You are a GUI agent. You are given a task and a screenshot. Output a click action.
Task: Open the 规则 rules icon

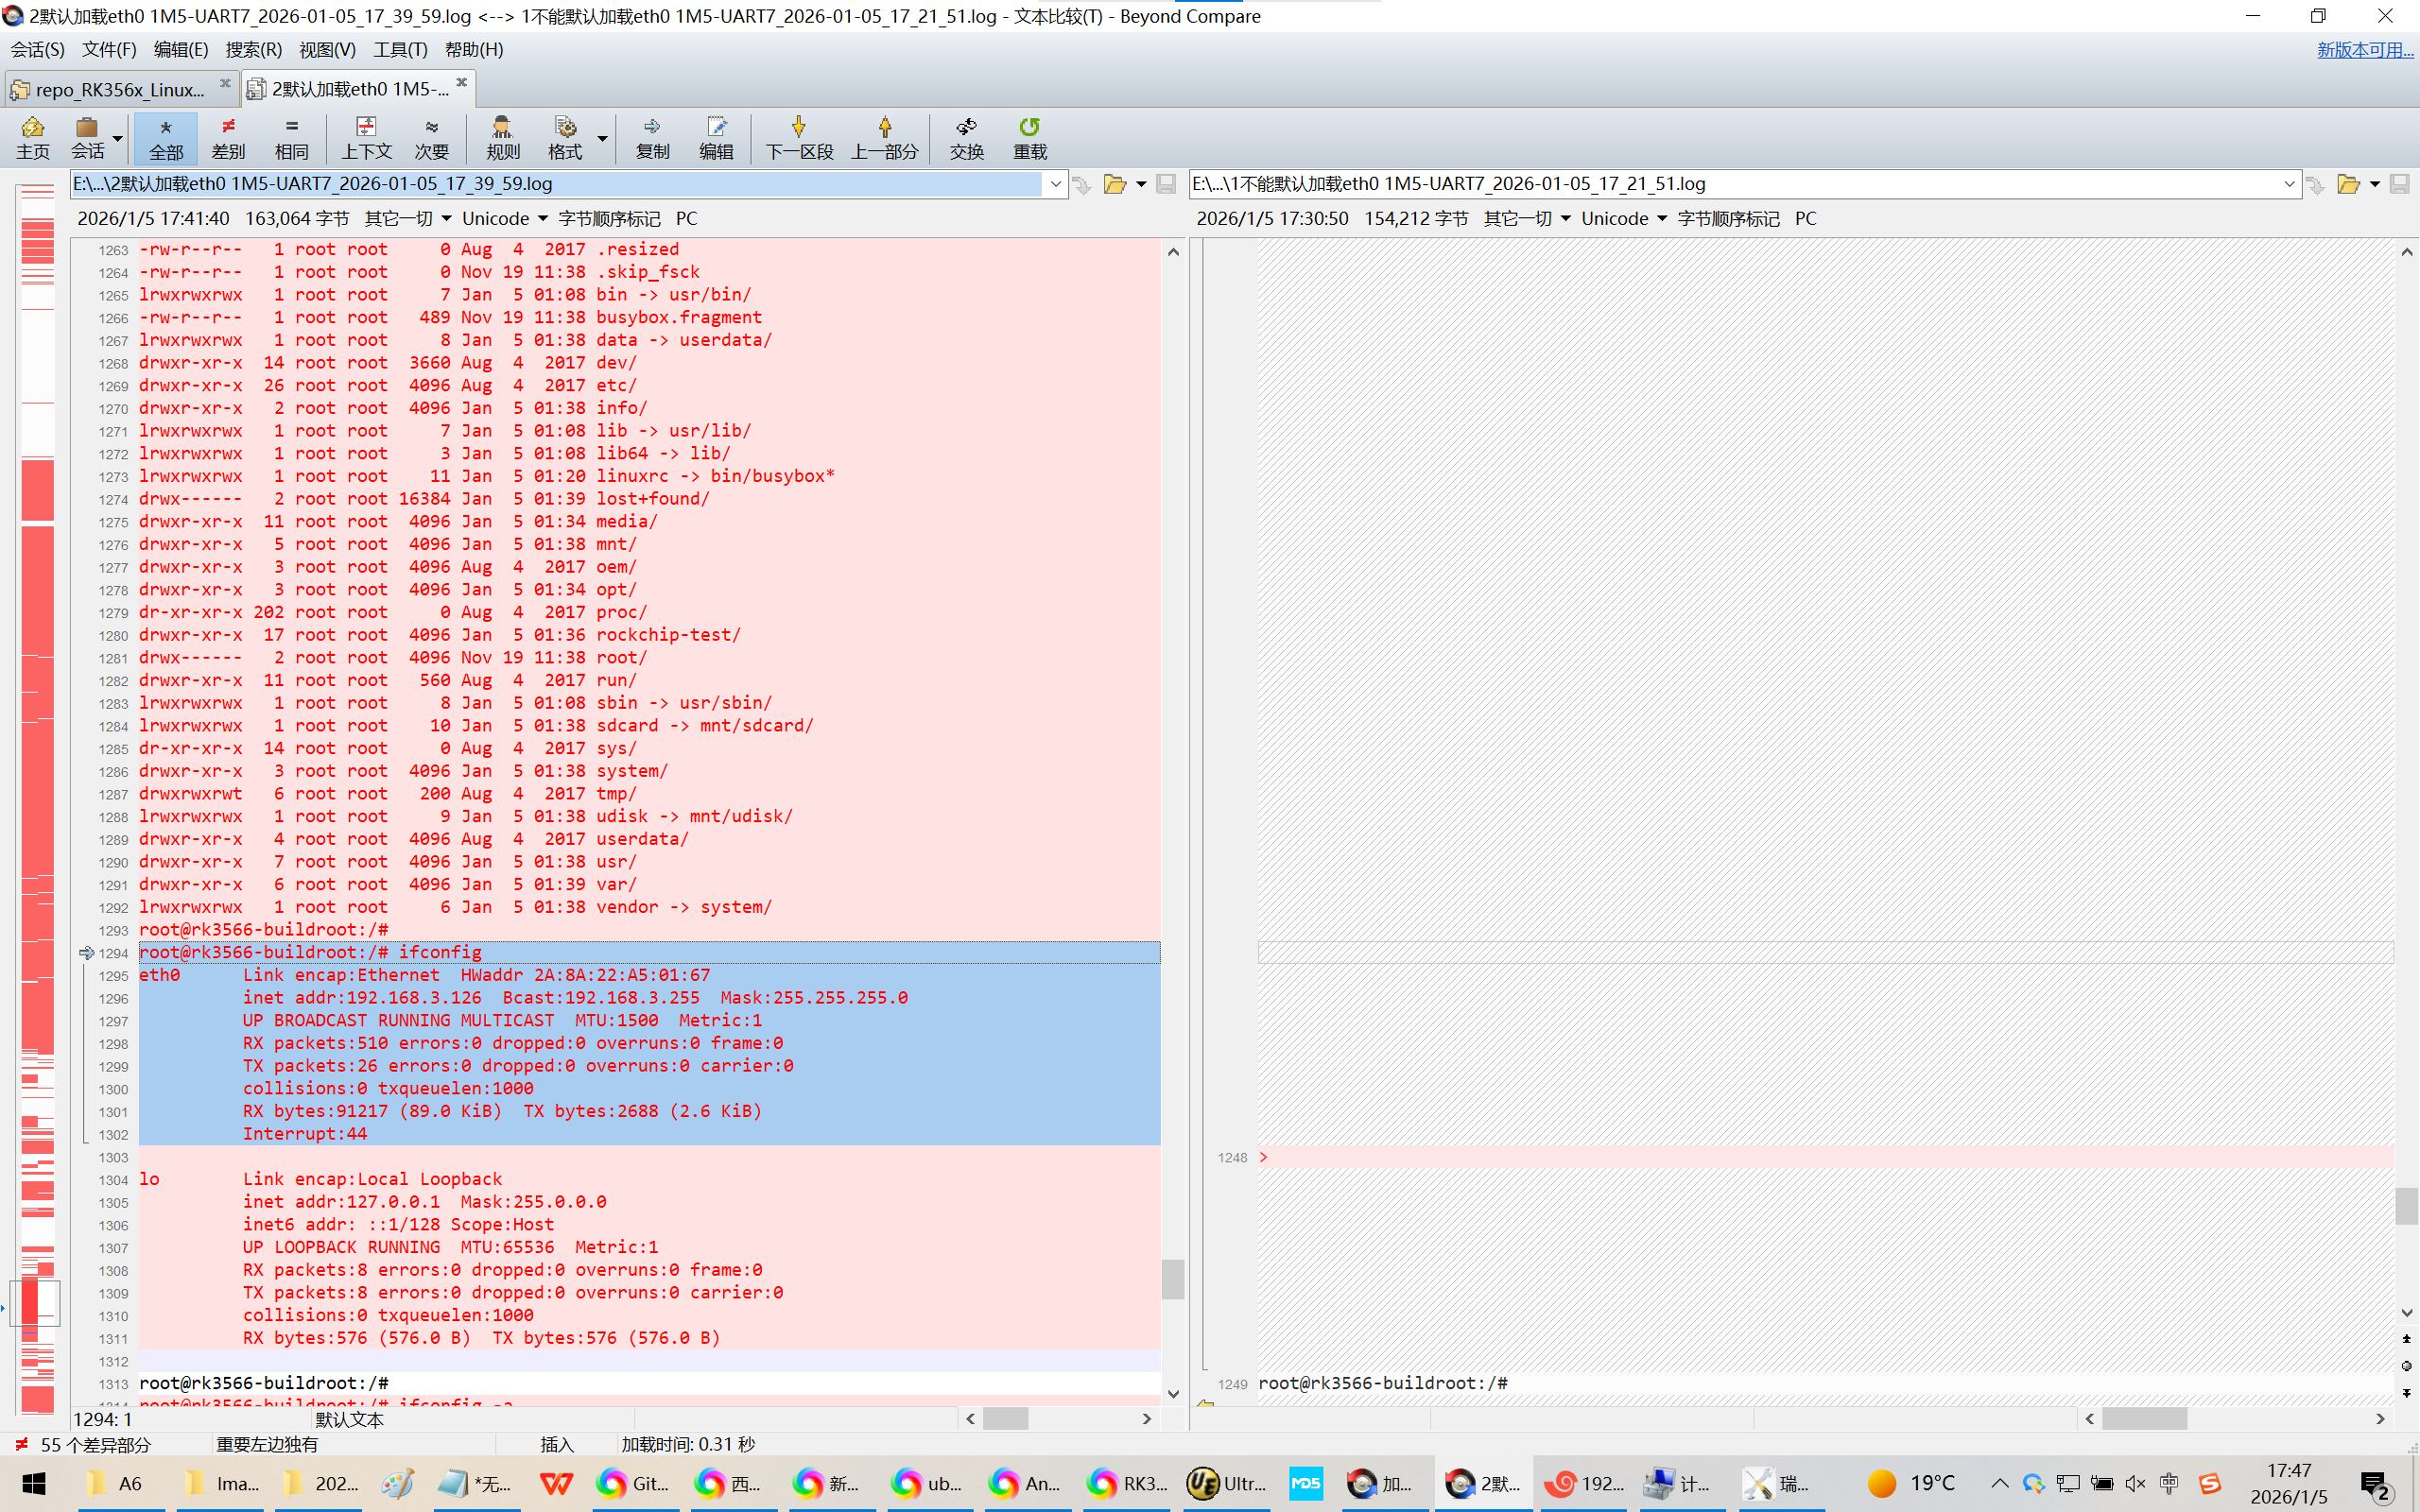[502, 137]
